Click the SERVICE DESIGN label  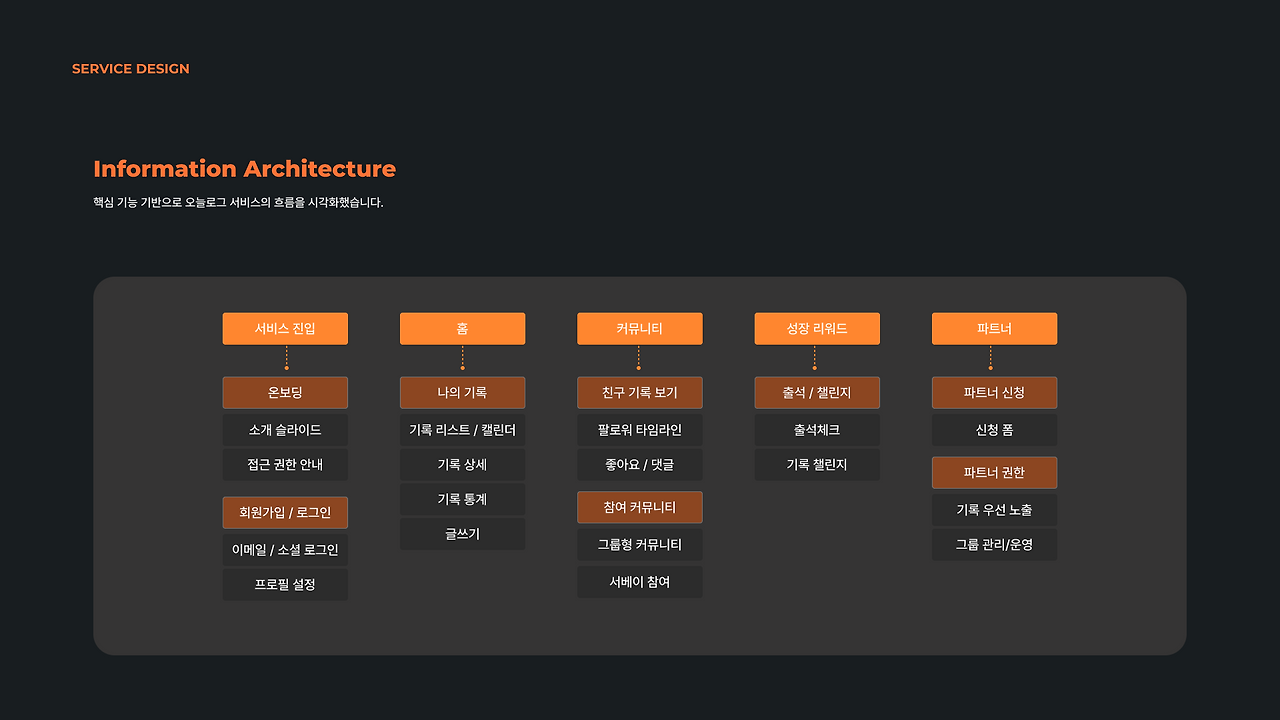coord(131,69)
